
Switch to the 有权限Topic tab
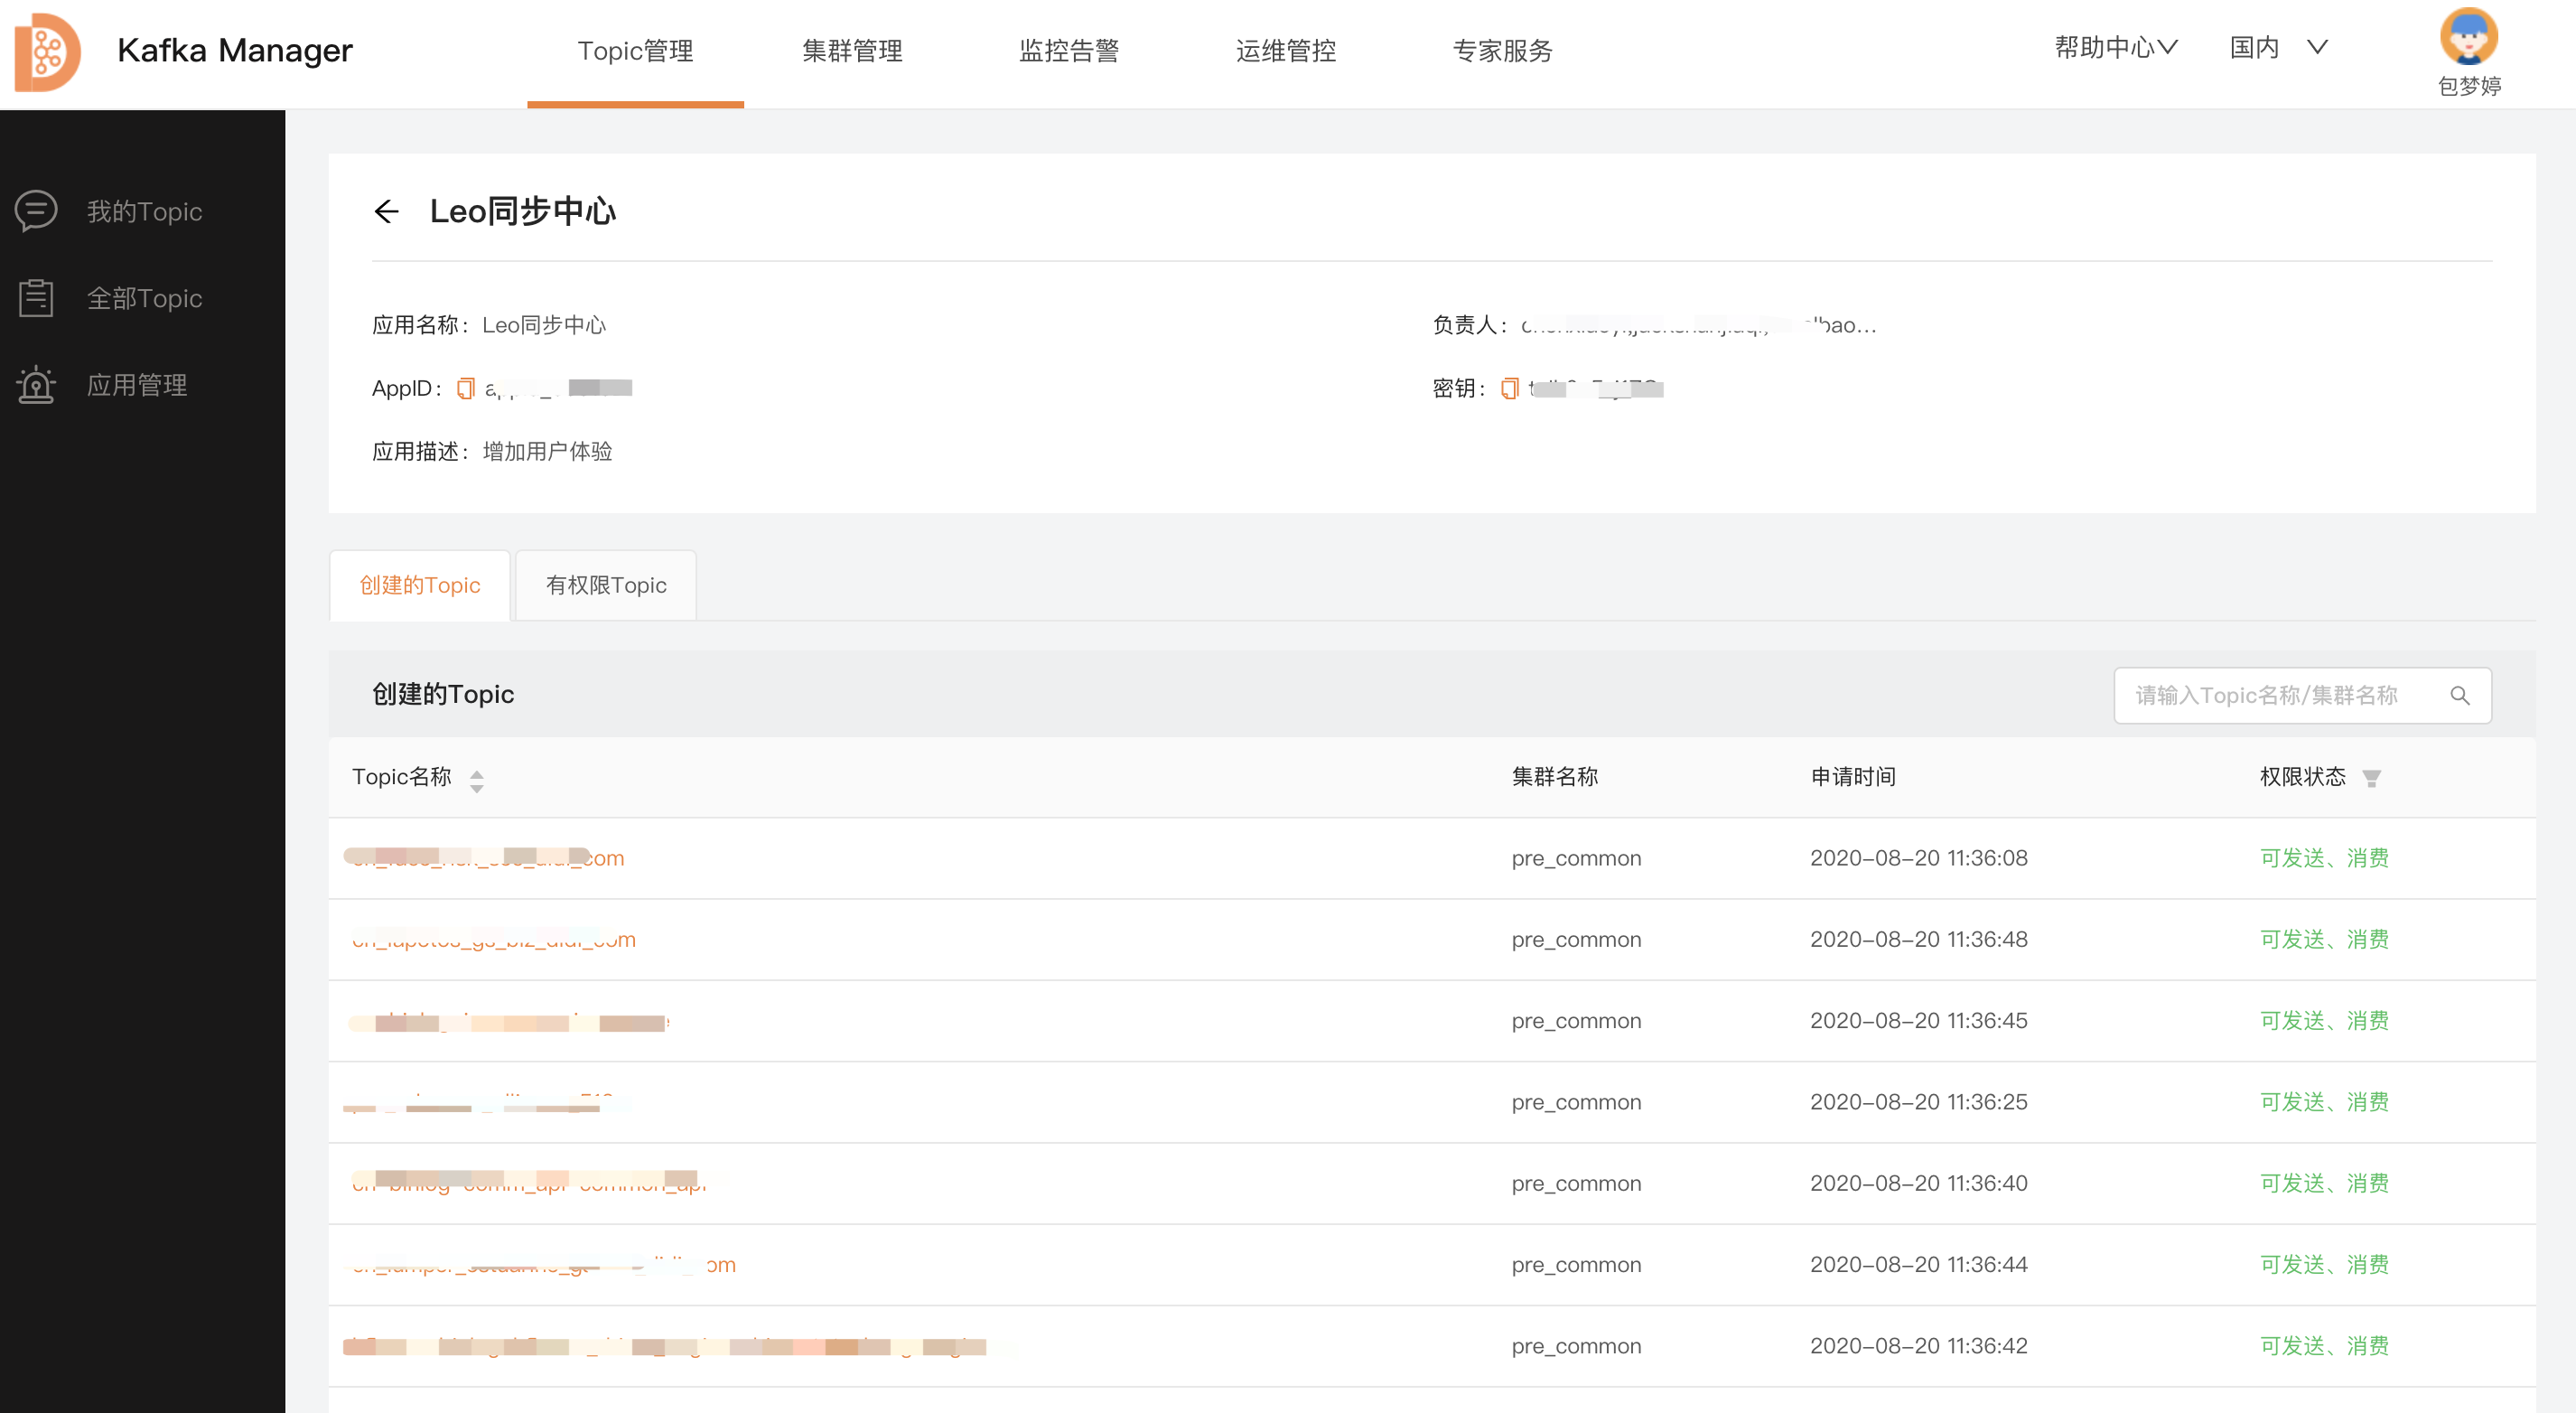(605, 585)
